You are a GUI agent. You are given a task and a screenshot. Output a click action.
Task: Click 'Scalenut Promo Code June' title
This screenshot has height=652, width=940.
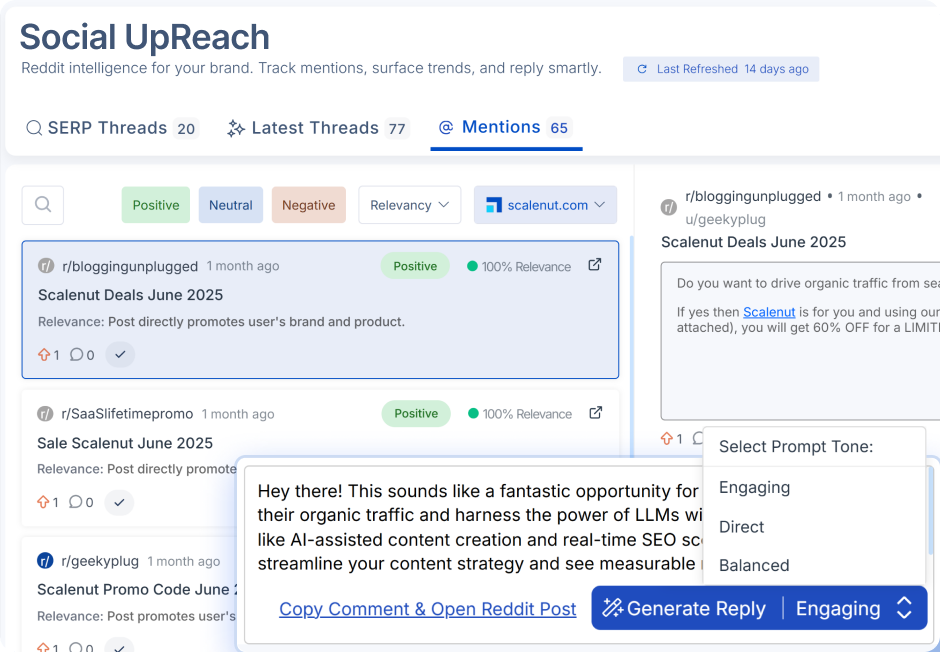tap(137, 589)
